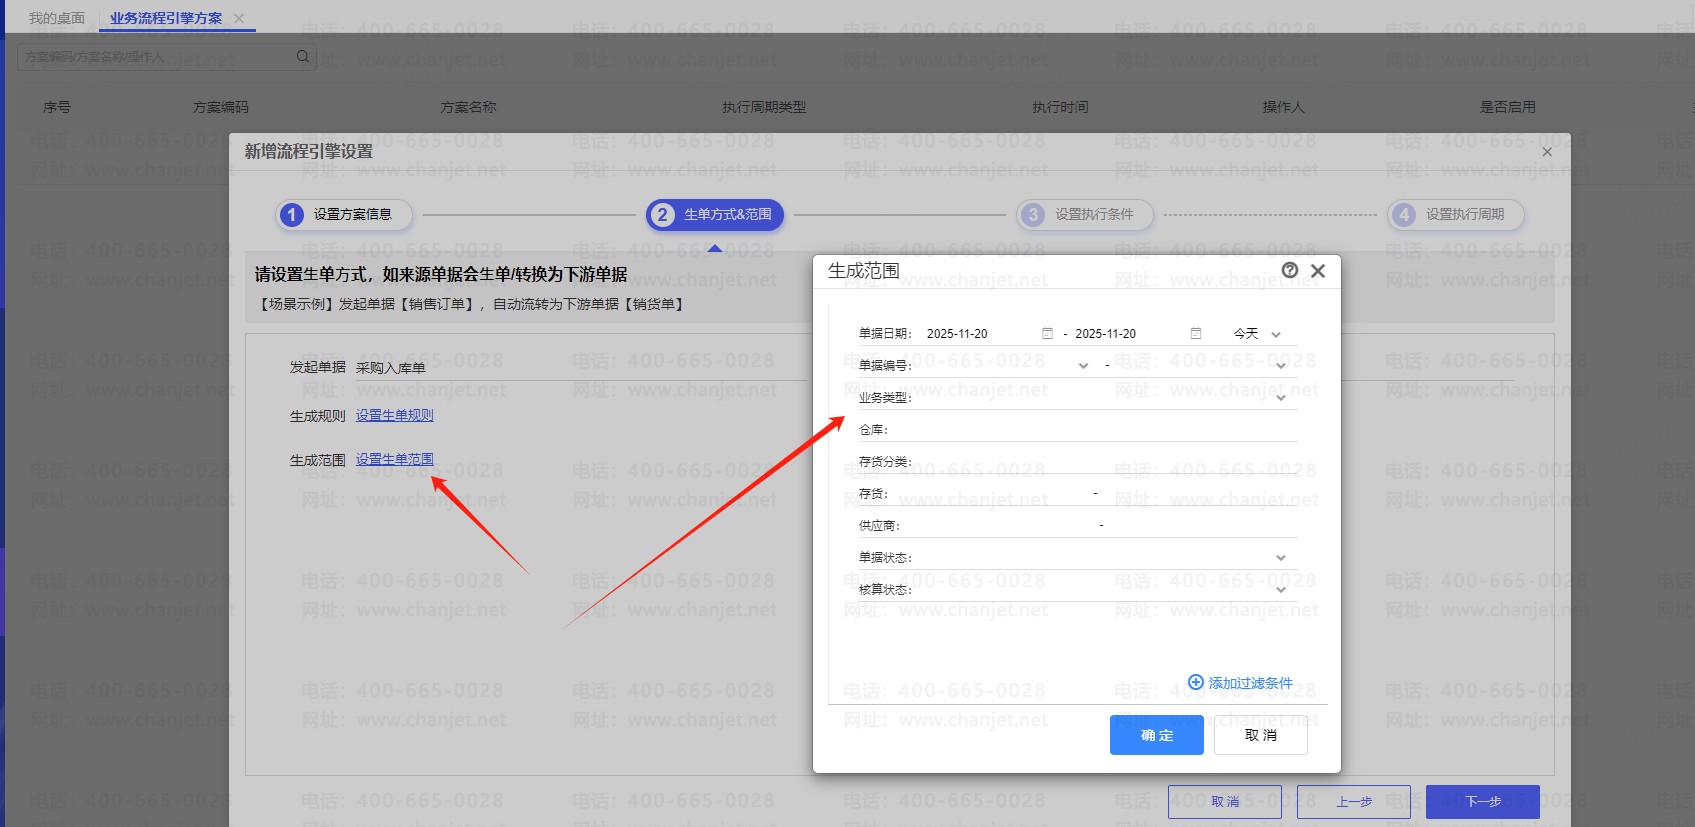Open the 单据状态 dropdown
The image size is (1695, 827).
click(1281, 558)
